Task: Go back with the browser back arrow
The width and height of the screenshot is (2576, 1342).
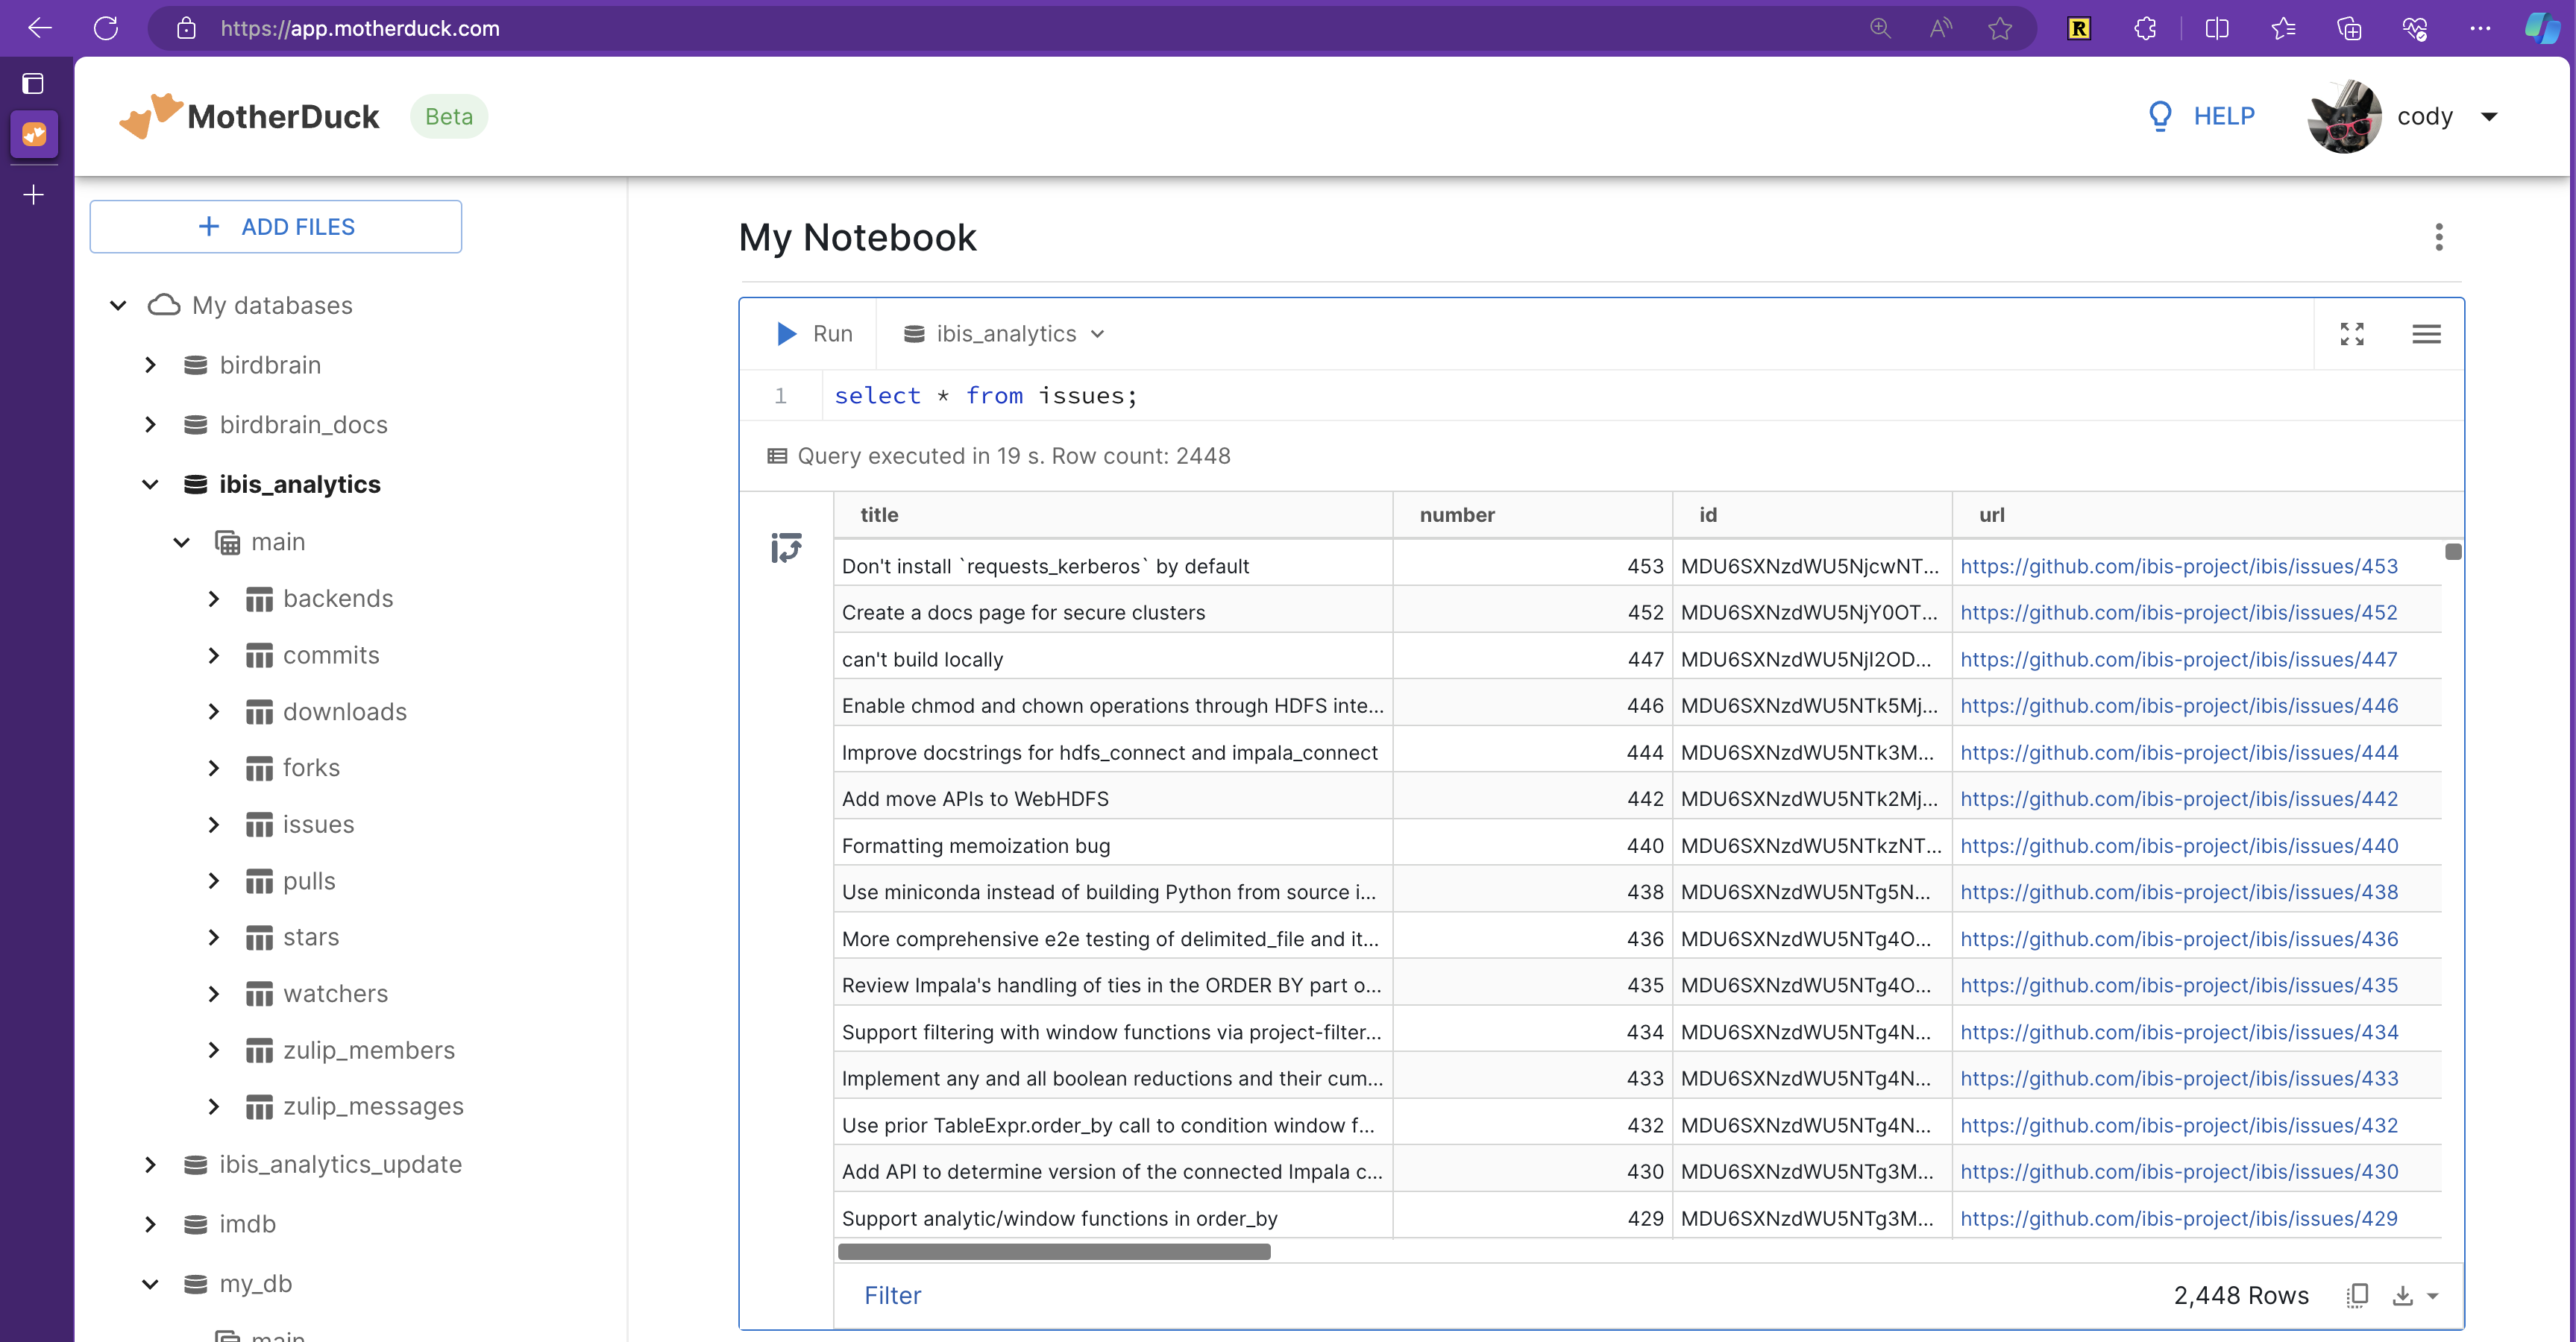Action: (x=39, y=28)
